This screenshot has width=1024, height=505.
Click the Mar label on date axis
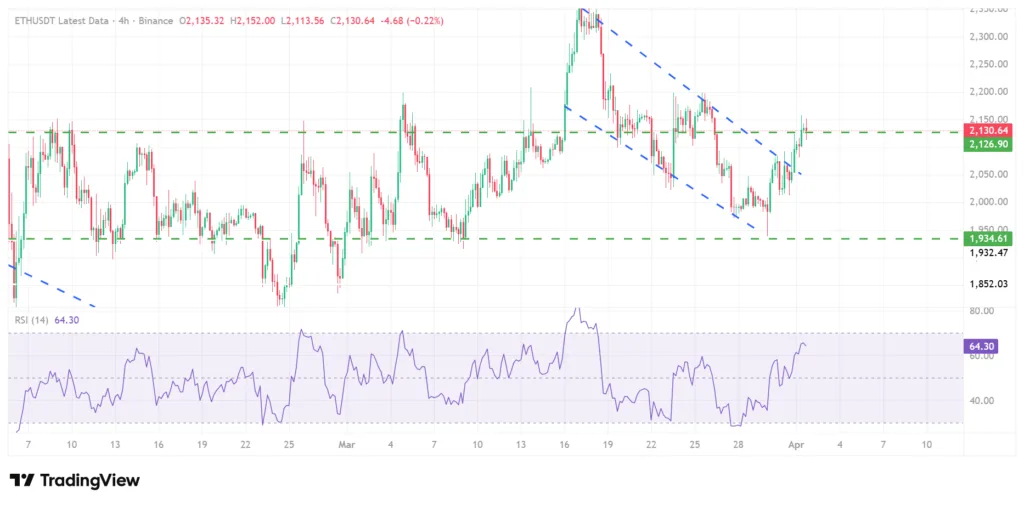[x=347, y=443]
